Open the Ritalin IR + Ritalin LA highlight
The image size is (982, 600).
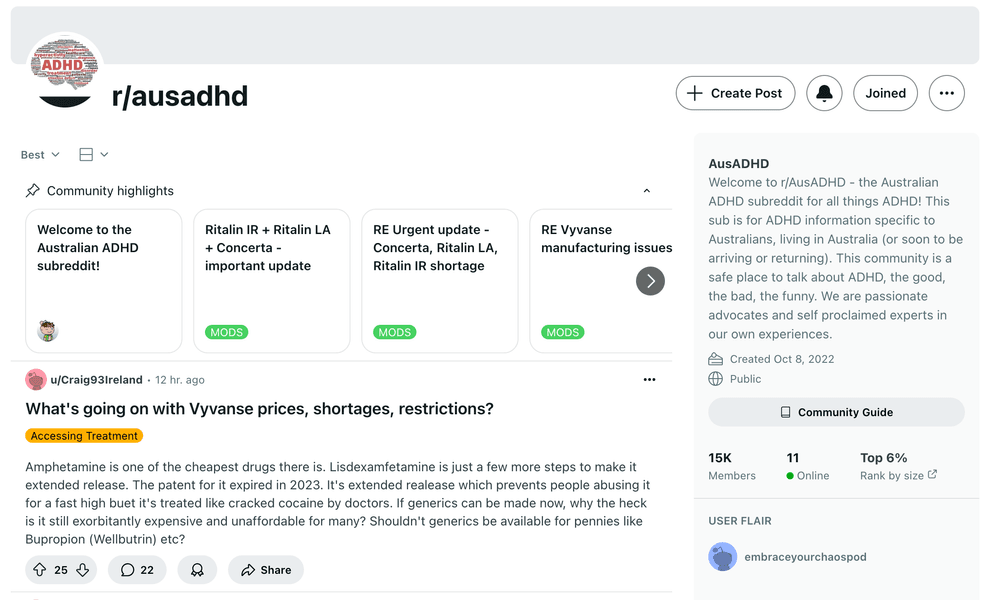click(x=272, y=281)
